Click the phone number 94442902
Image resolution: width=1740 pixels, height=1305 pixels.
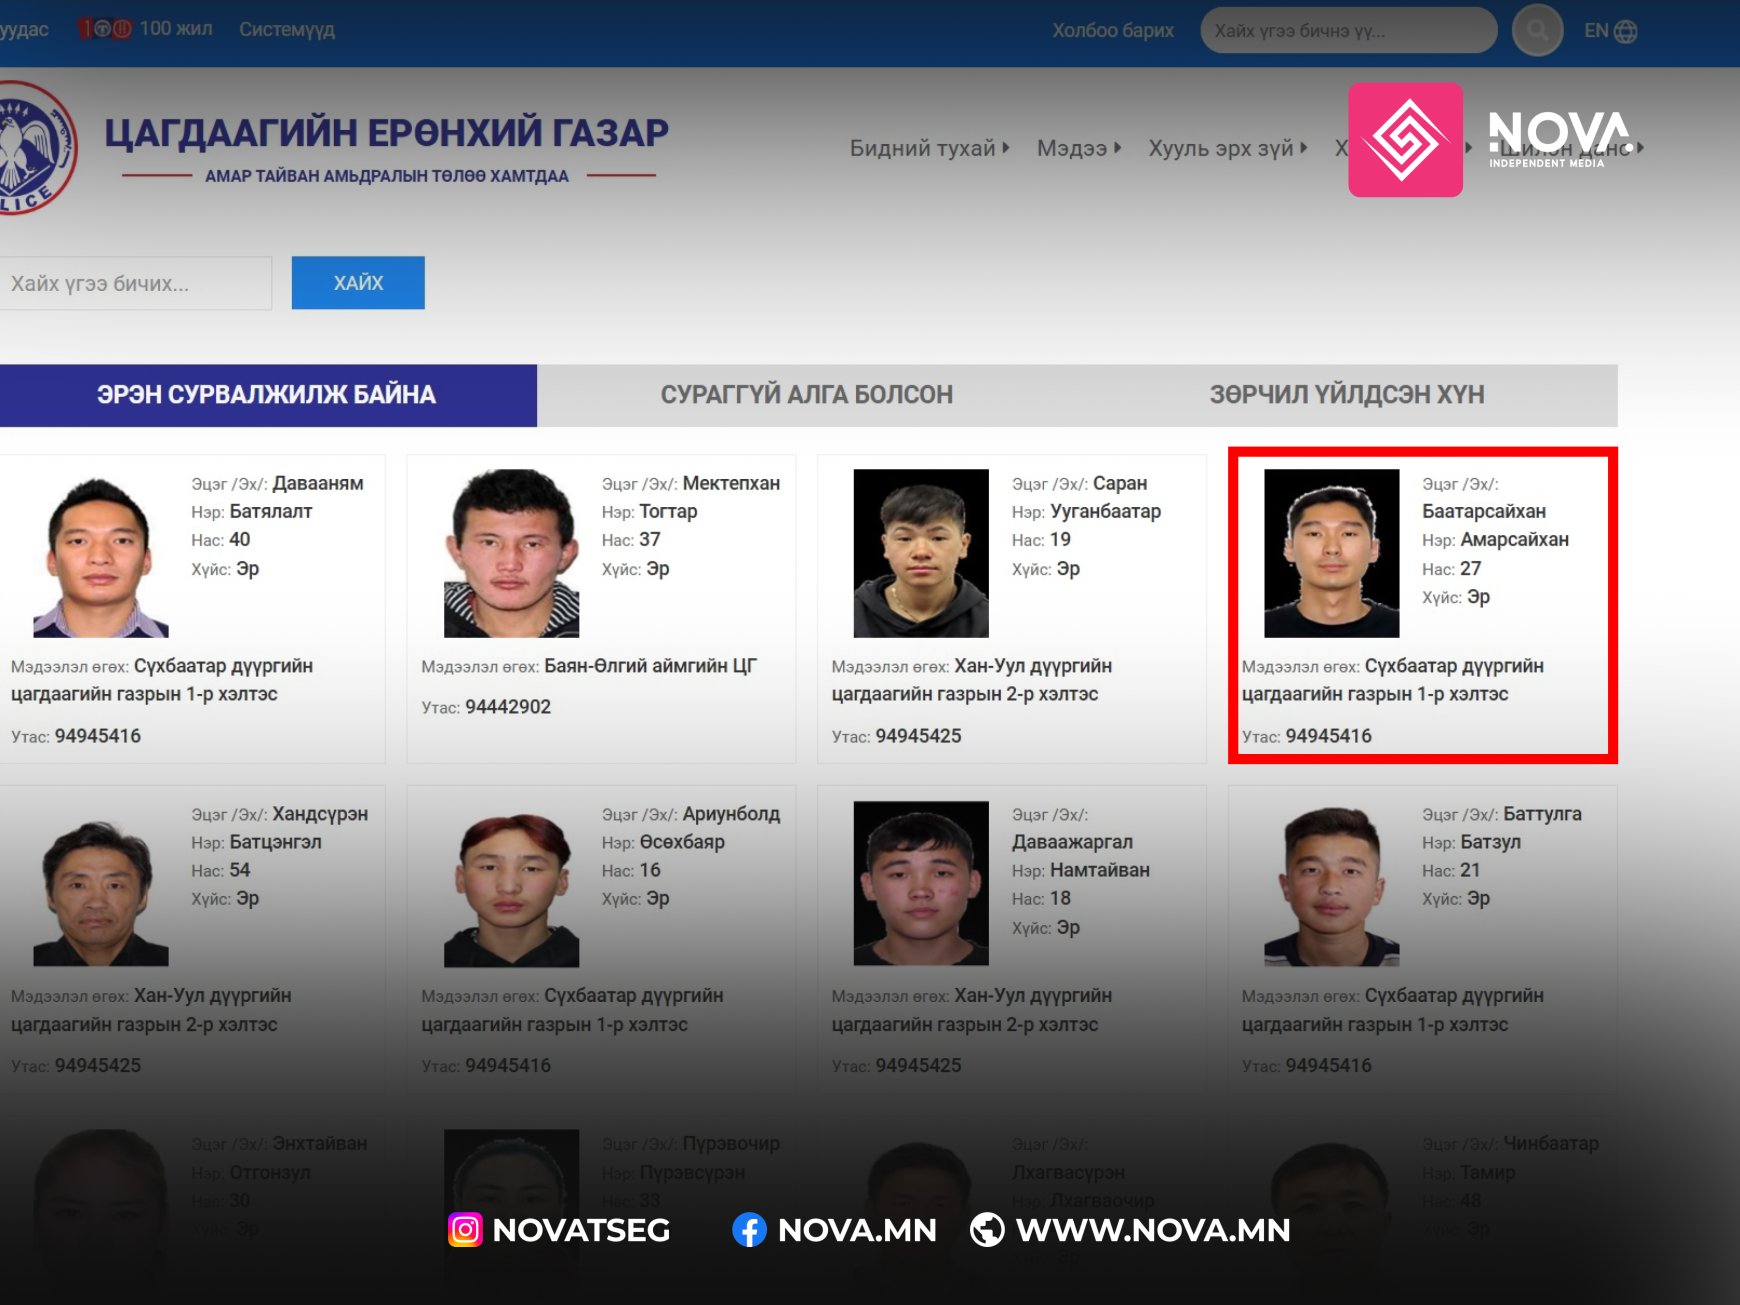[508, 707]
